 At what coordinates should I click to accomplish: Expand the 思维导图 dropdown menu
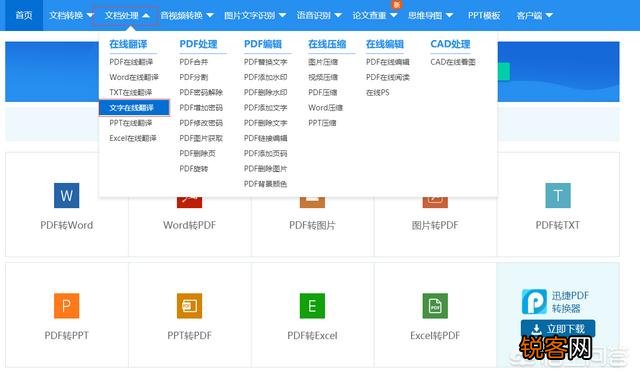pos(431,16)
